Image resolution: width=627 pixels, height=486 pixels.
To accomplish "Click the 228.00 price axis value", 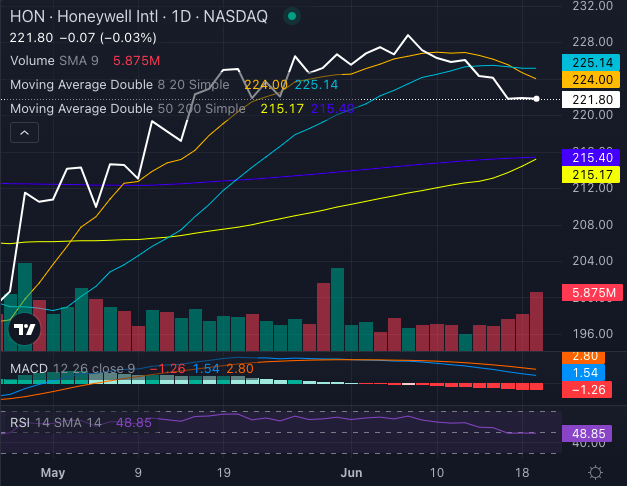I will pyautogui.click(x=592, y=42).
